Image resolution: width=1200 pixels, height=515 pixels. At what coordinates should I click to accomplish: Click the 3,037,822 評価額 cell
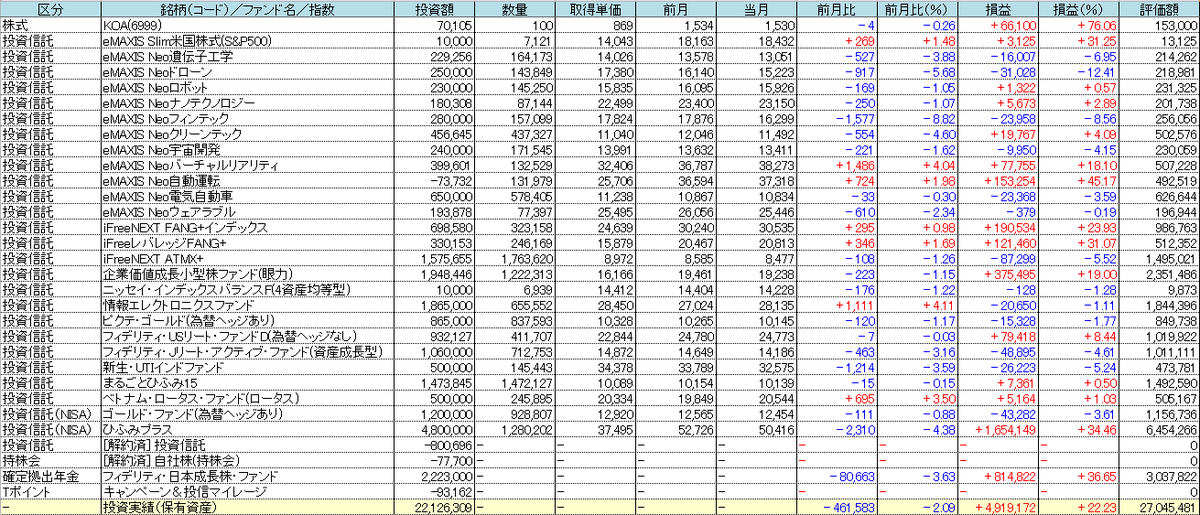point(1159,475)
